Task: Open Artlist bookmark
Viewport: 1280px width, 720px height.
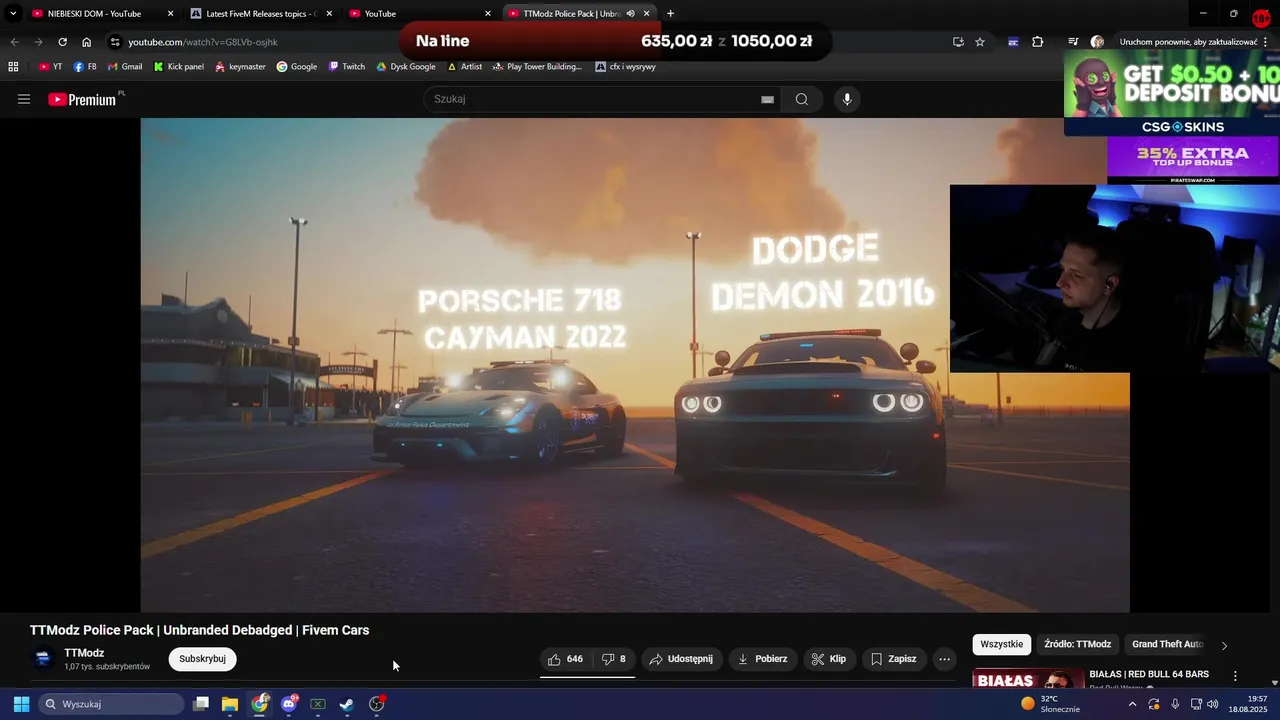Action: coord(465,67)
